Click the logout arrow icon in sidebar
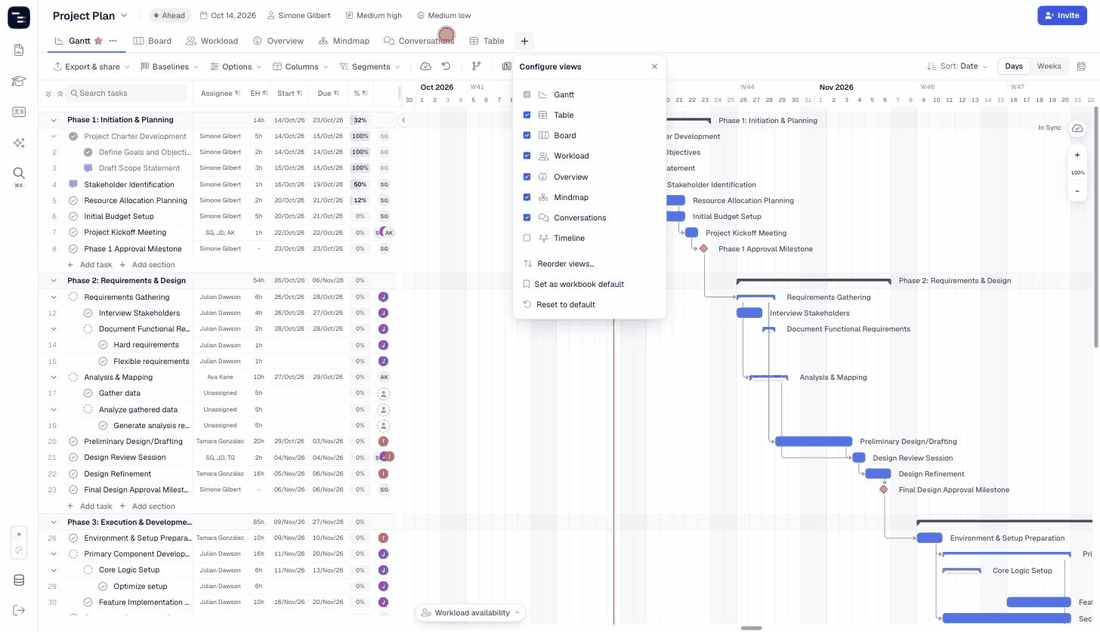The width and height of the screenshot is (1100, 632). (19, 610)
